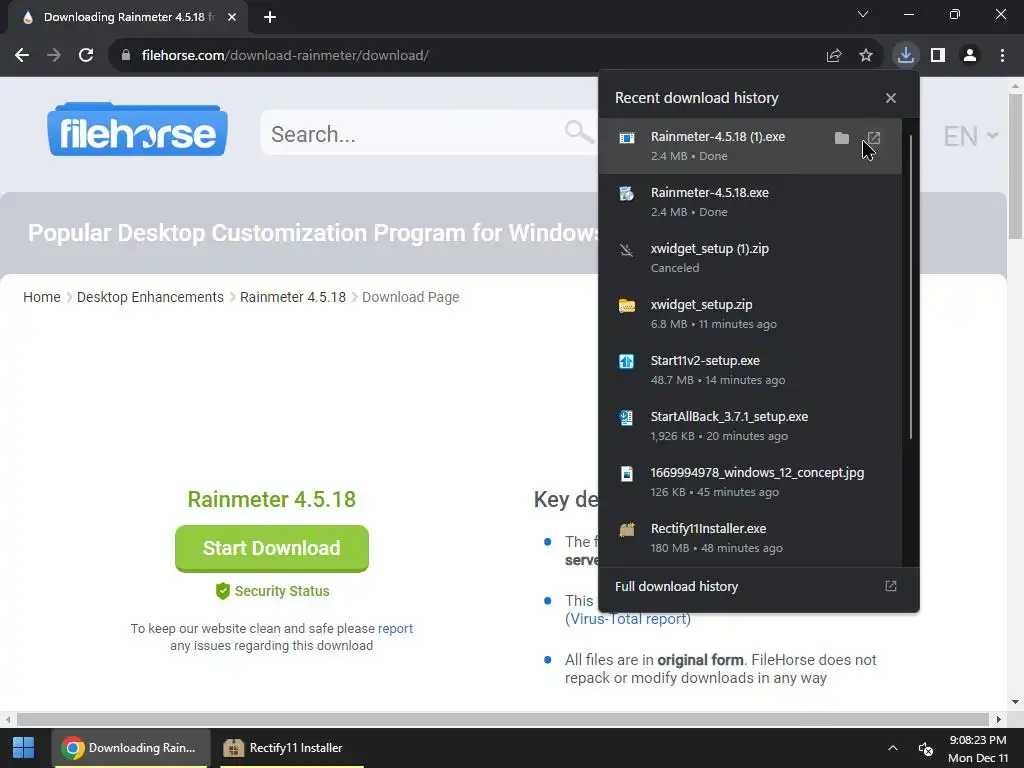
Task: Open Chrome's three-dot menu
Action: pos(1002,56)
